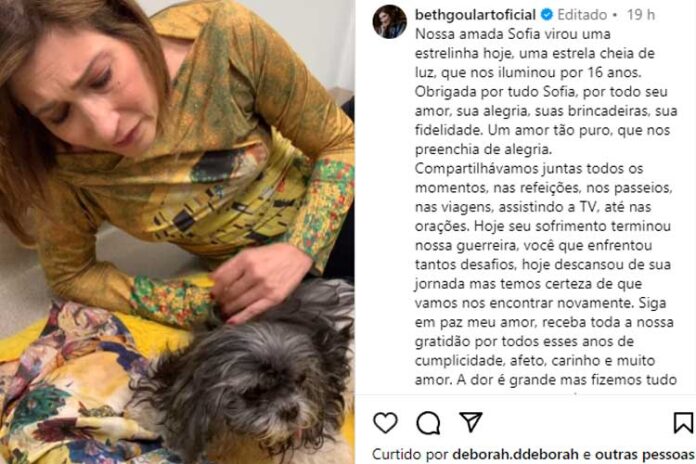Click the "Curtido por" text
Screen dimensions: 696x464
tap(410, 455)
